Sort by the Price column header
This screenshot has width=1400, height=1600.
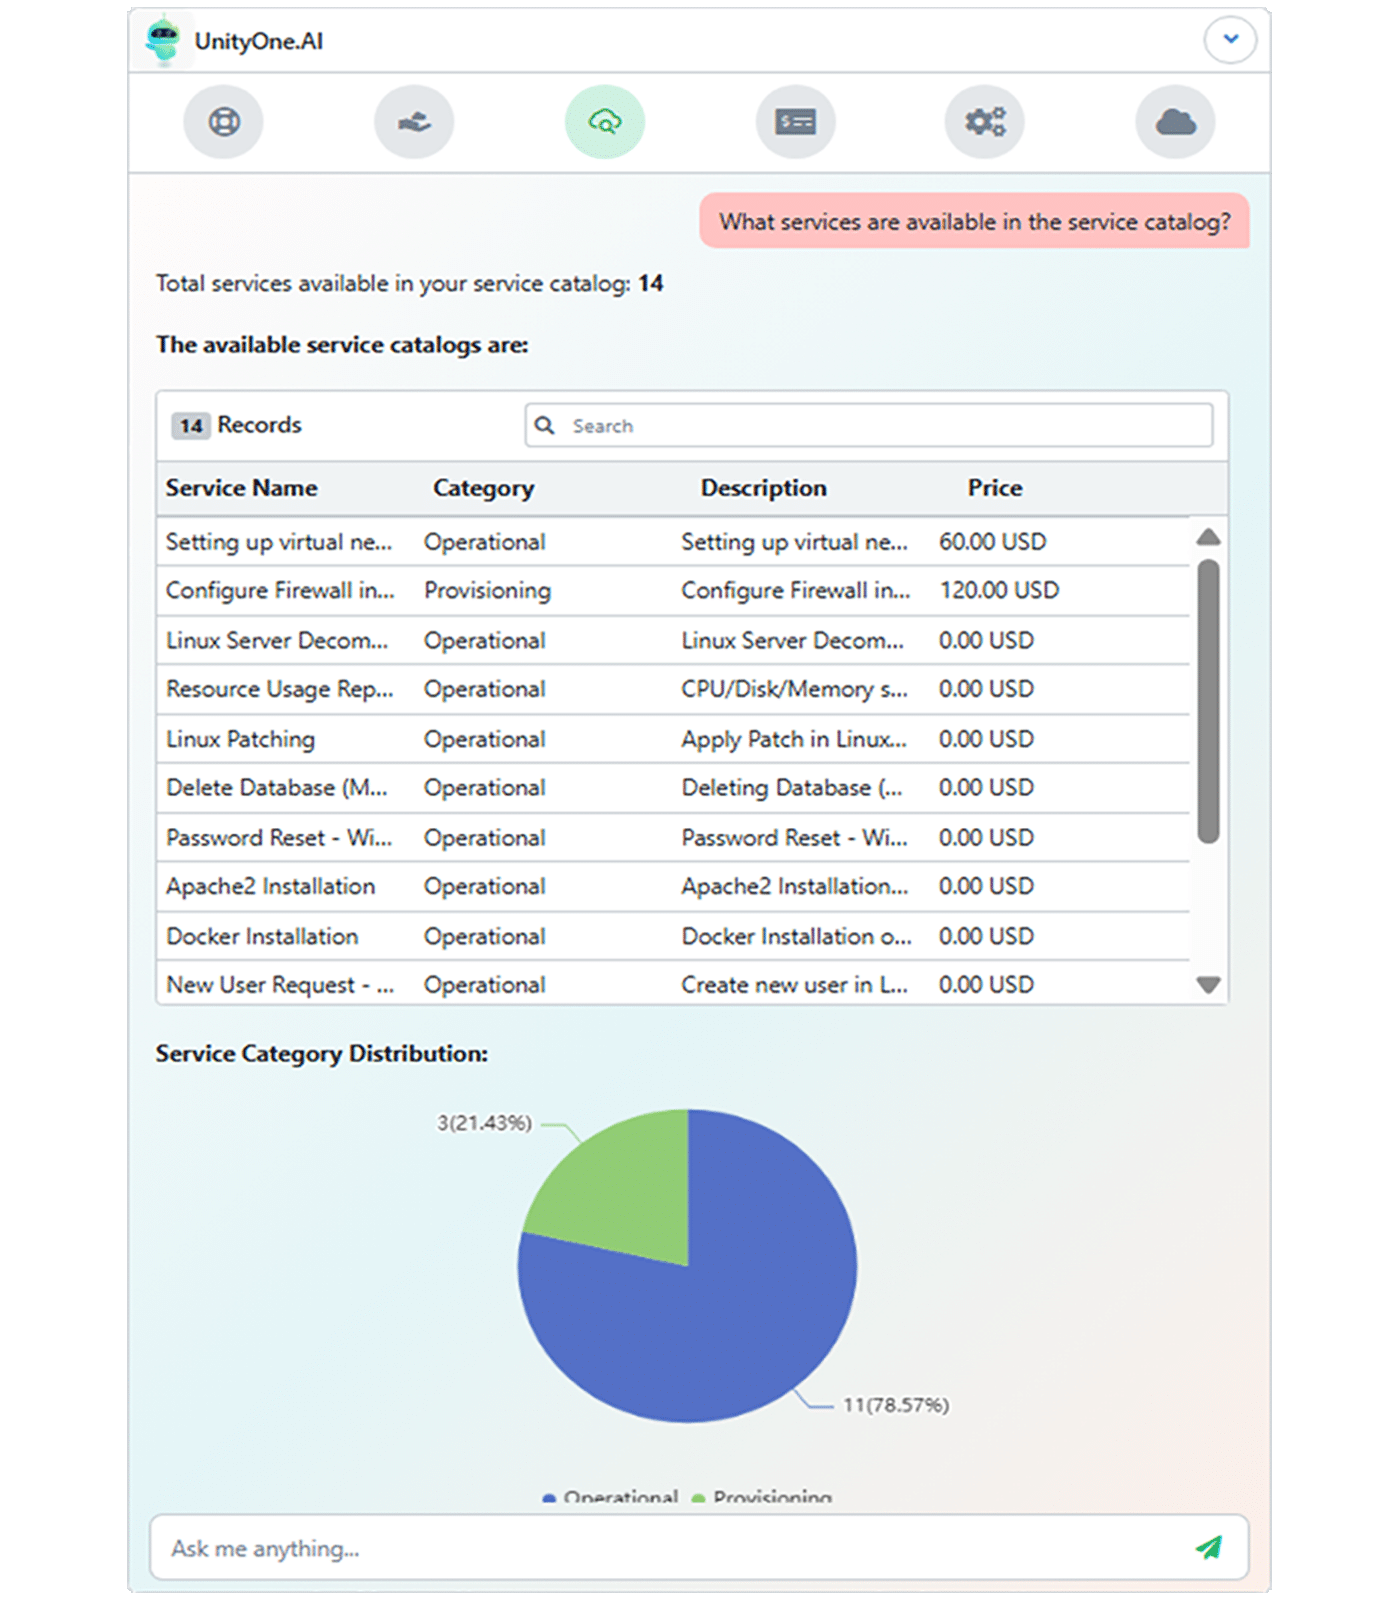(x=994, y=488)
